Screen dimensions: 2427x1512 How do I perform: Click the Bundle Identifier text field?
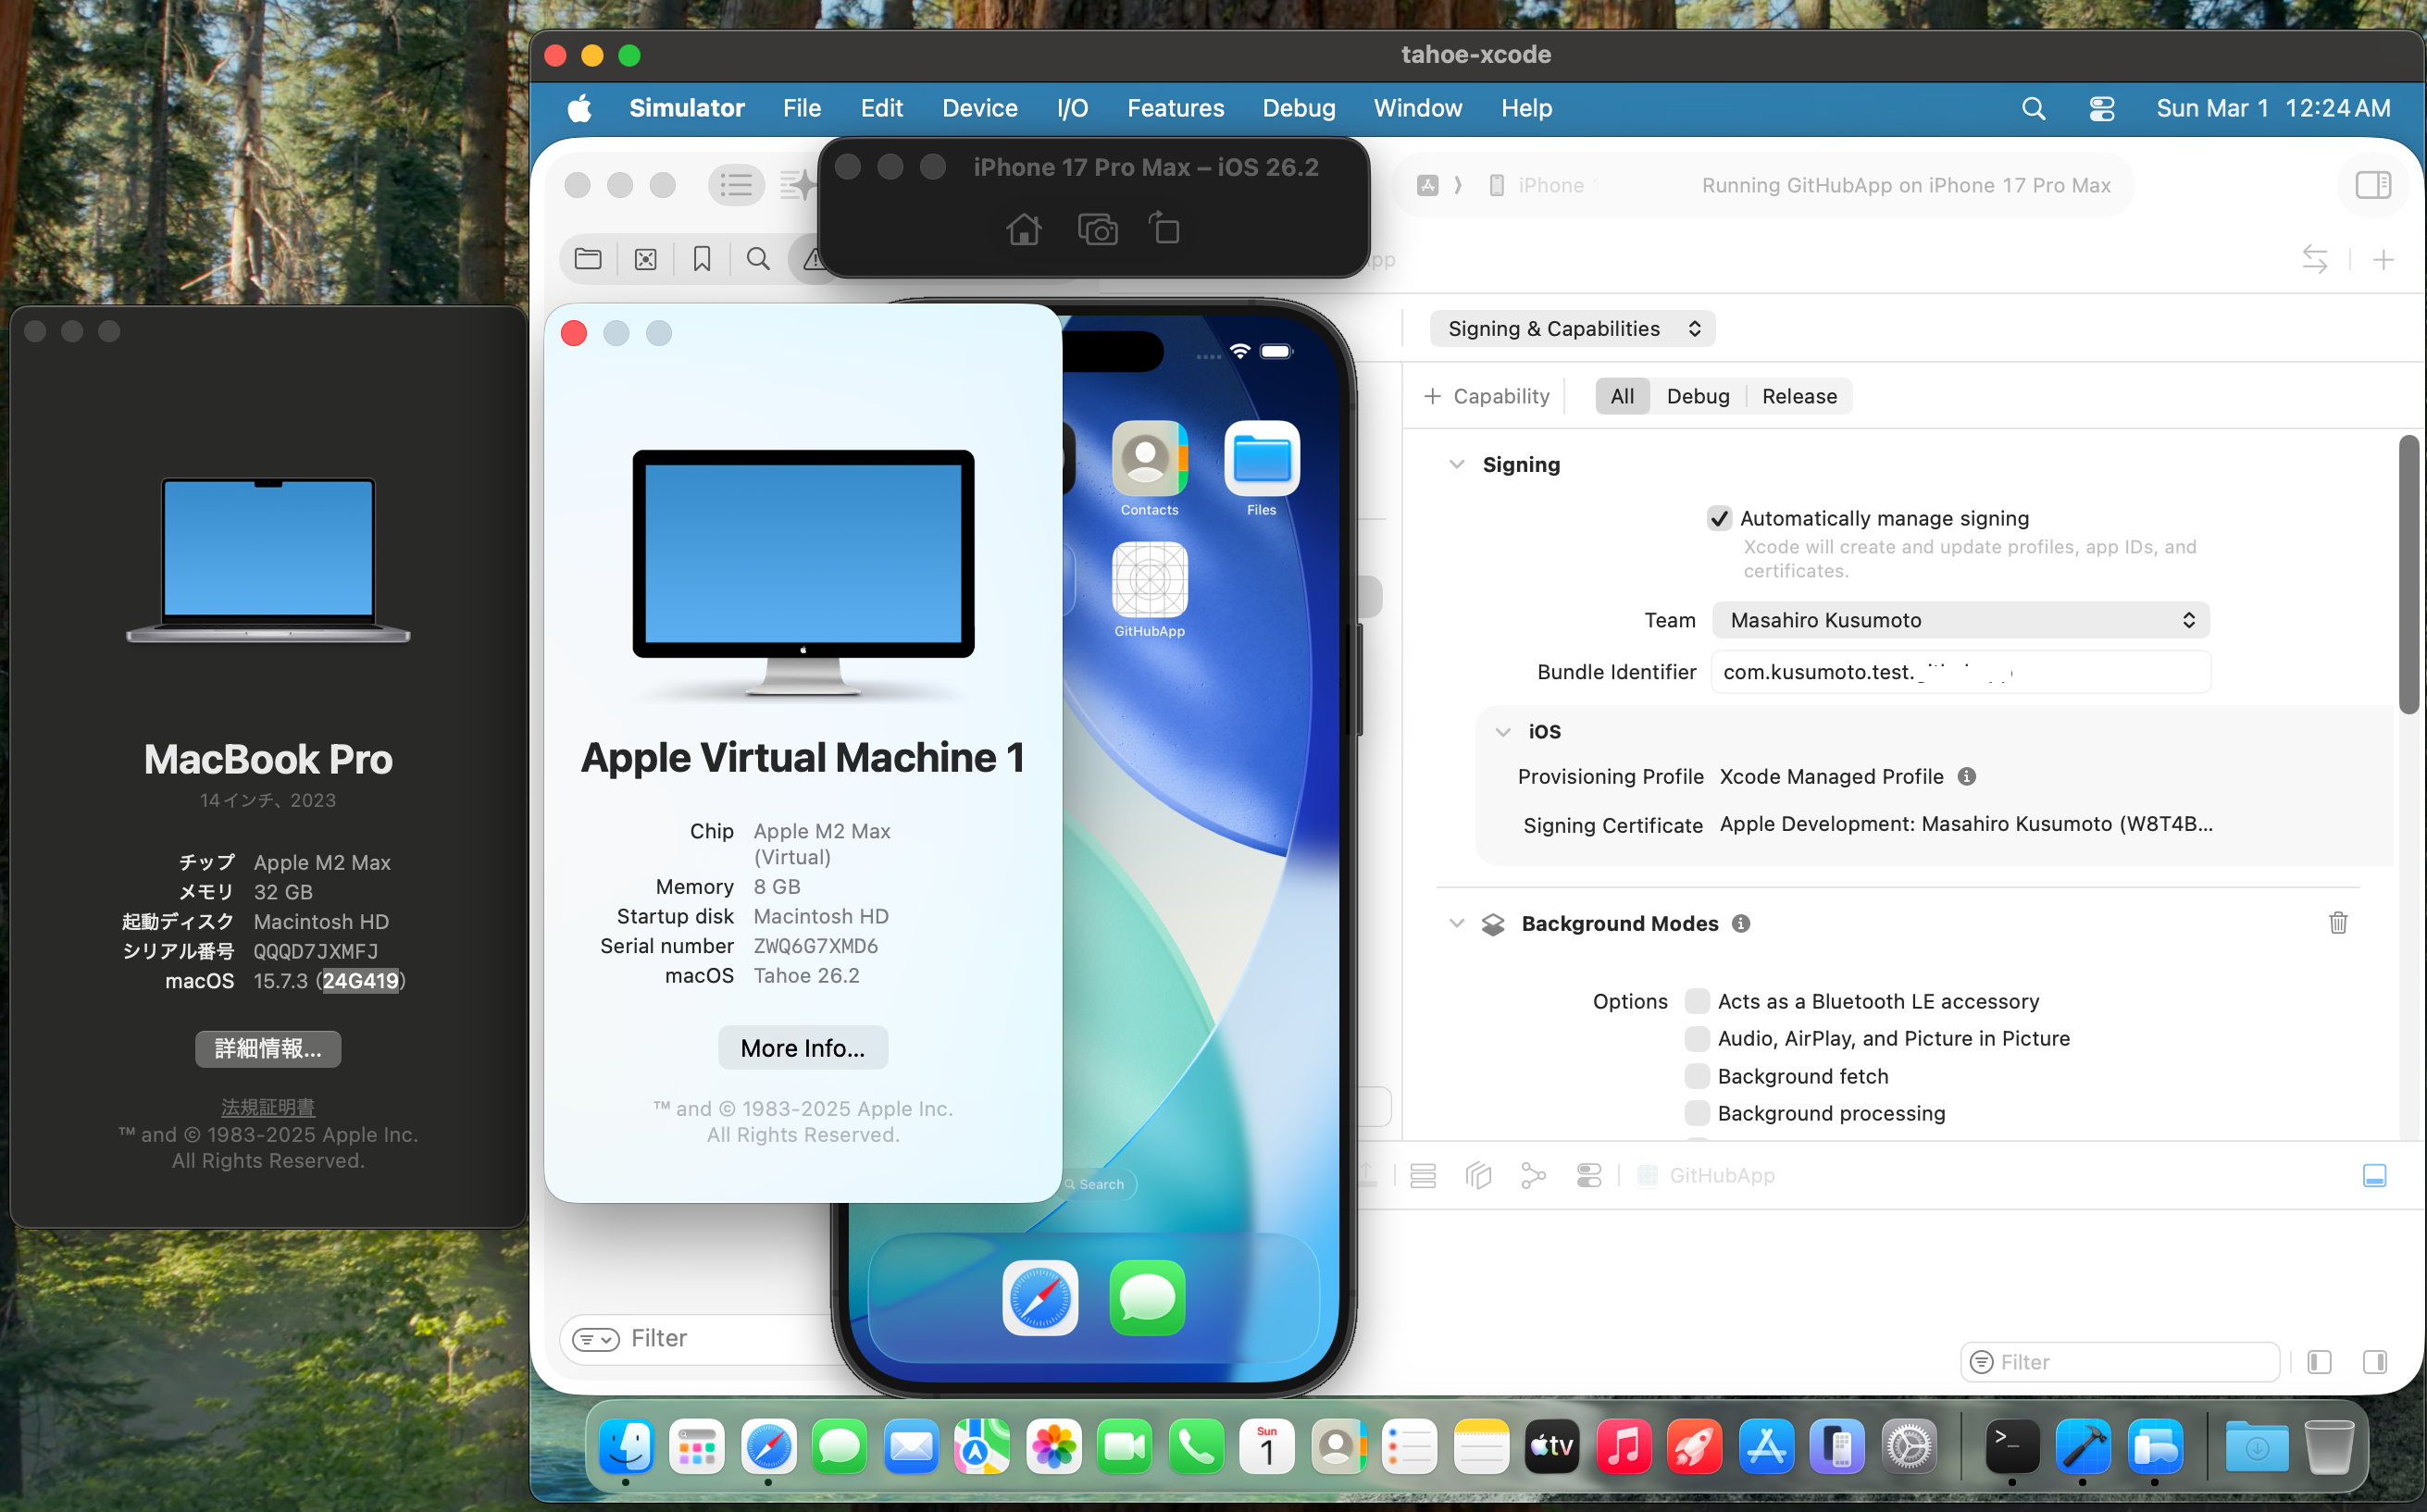coord(1960,672)
